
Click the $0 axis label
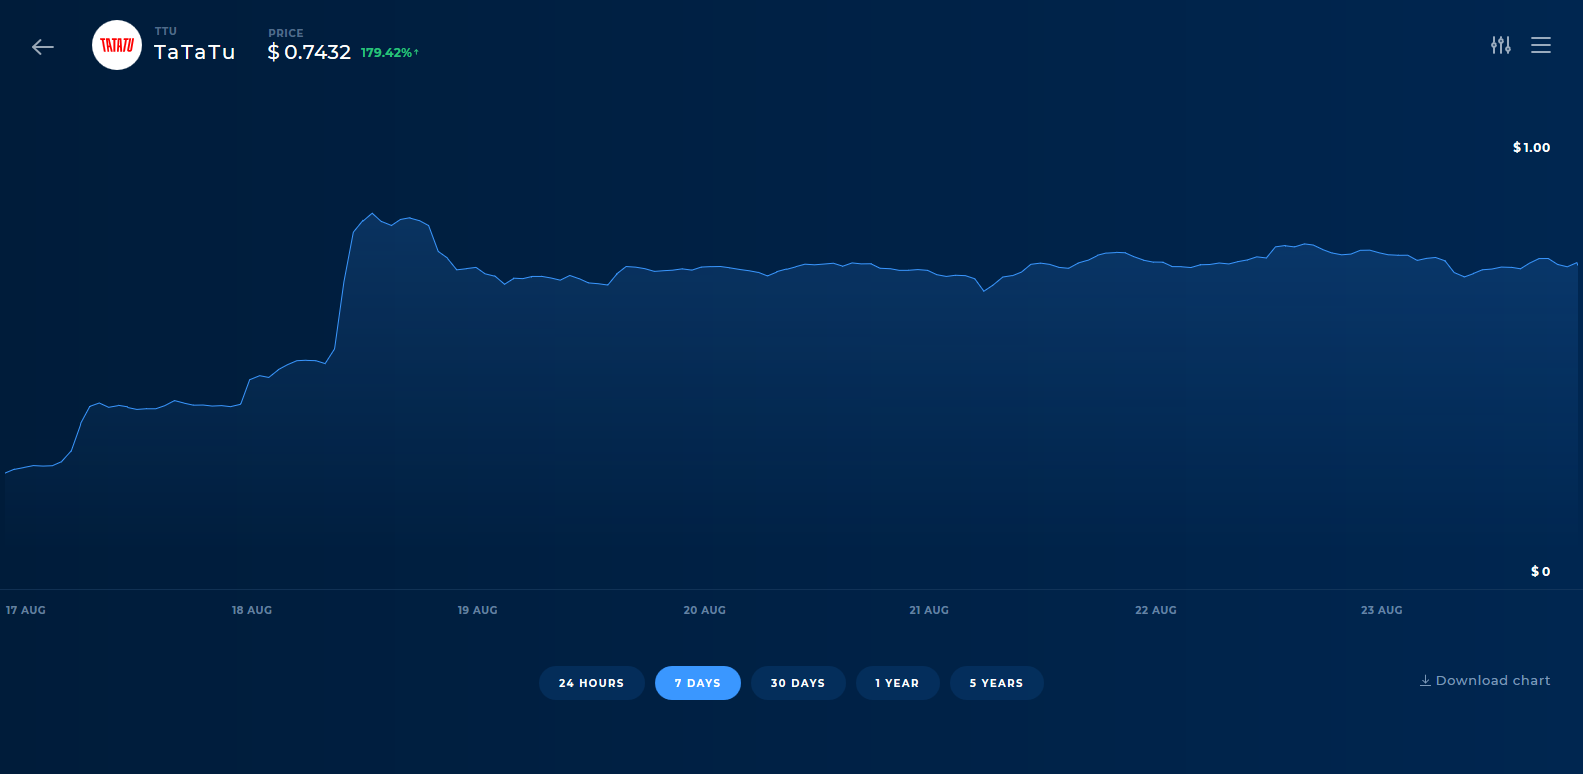1541,571
